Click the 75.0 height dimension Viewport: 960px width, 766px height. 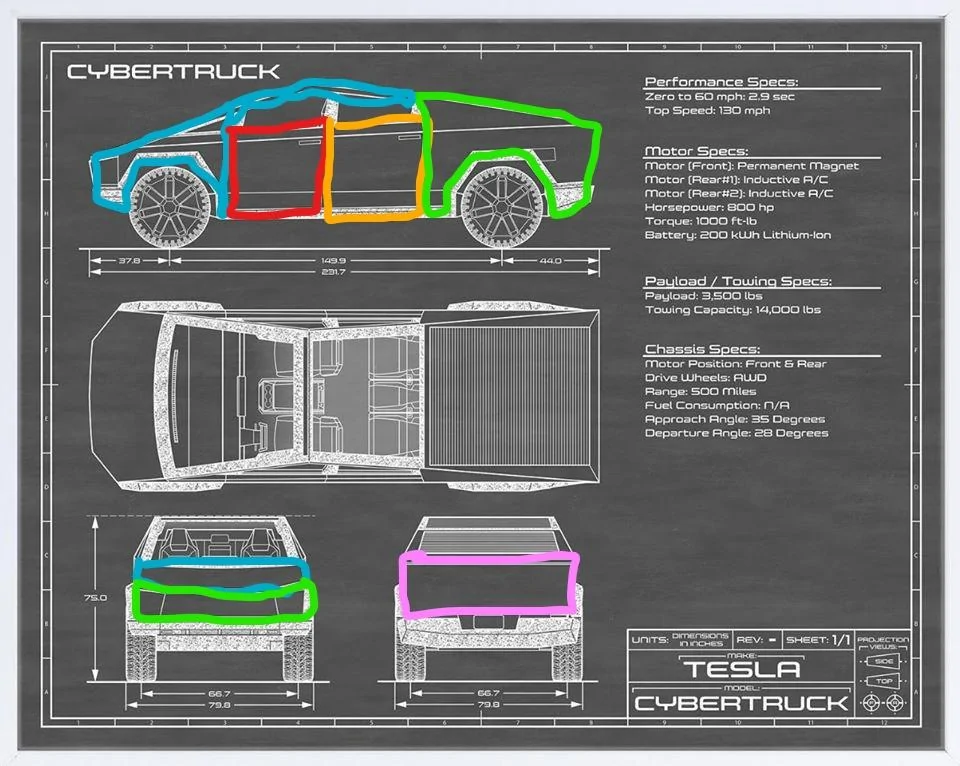pos(95,598)
